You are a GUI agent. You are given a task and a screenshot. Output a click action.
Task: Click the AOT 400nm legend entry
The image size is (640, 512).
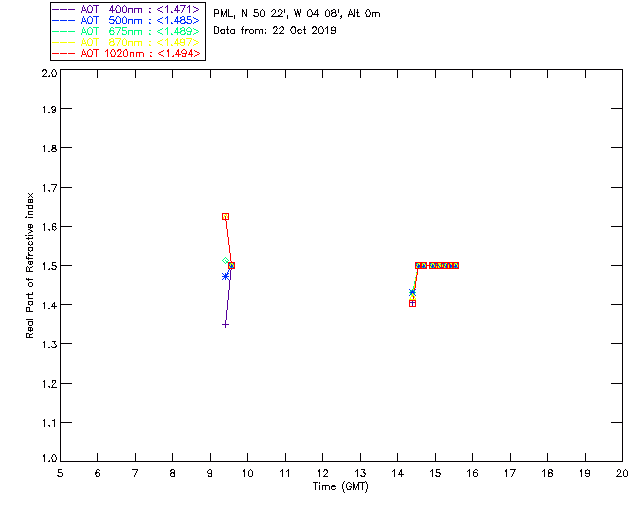click(126, 9)
